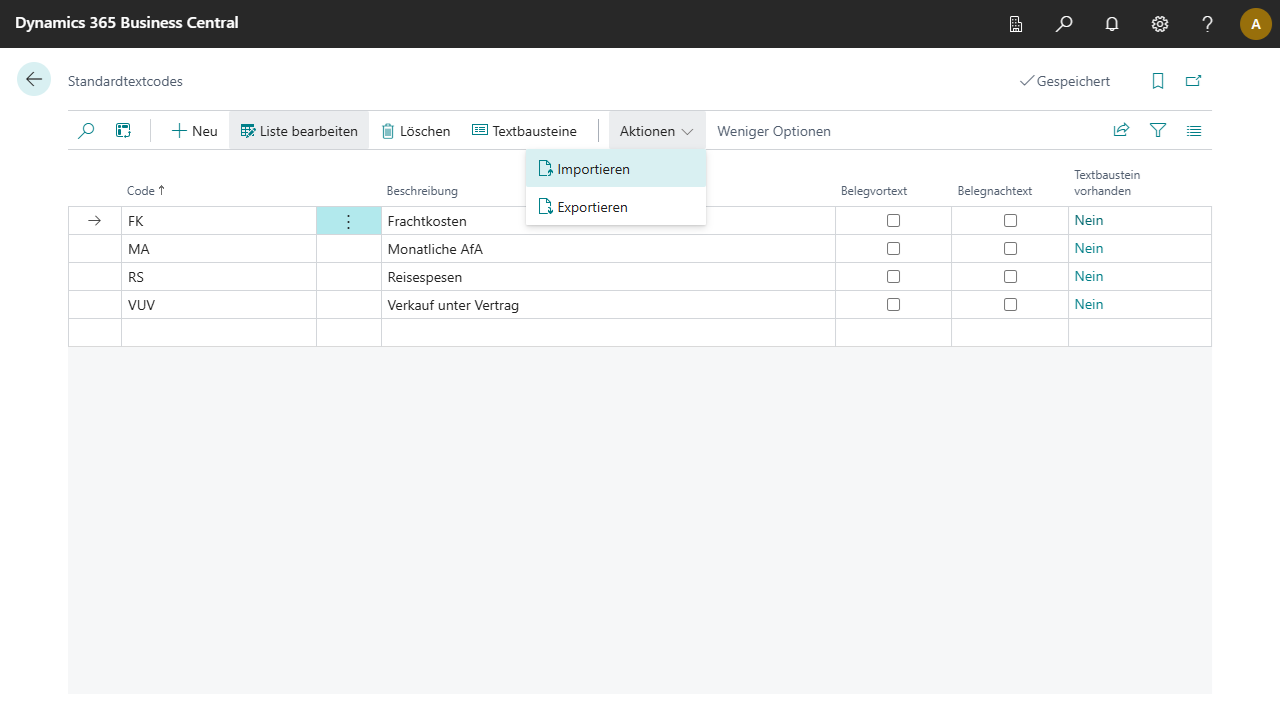Click the share icon in the toolbar

(1122, 131)
